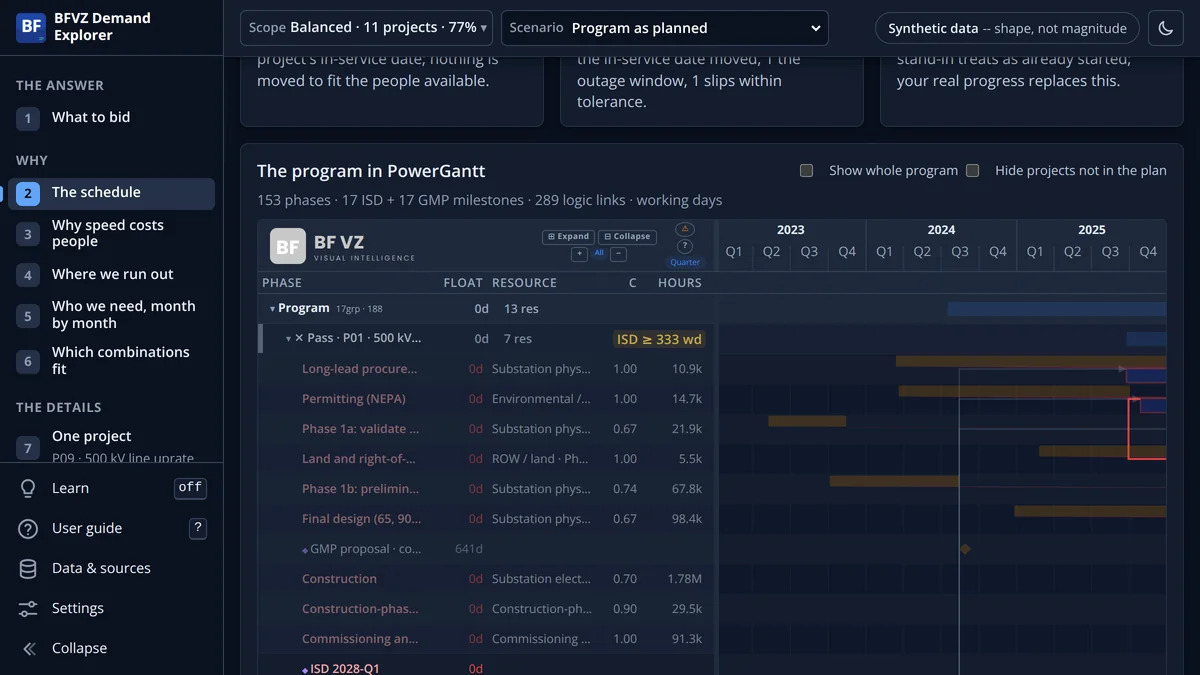Select the Construction phase row
Image resolution: width=1200 pixels, height=675 pixels.
click(x=487, y=579)
